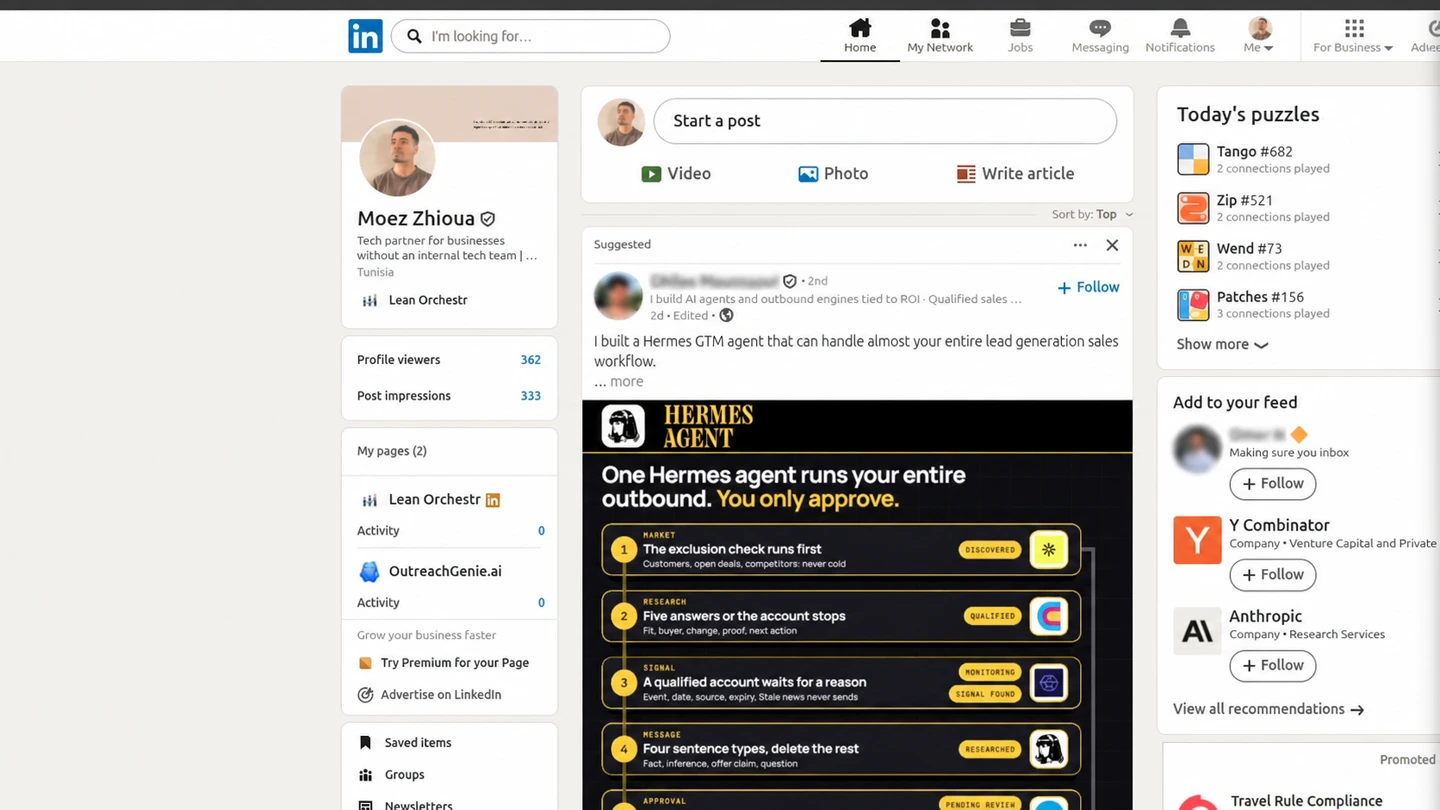Add a Photo to a post

[833, 174]
